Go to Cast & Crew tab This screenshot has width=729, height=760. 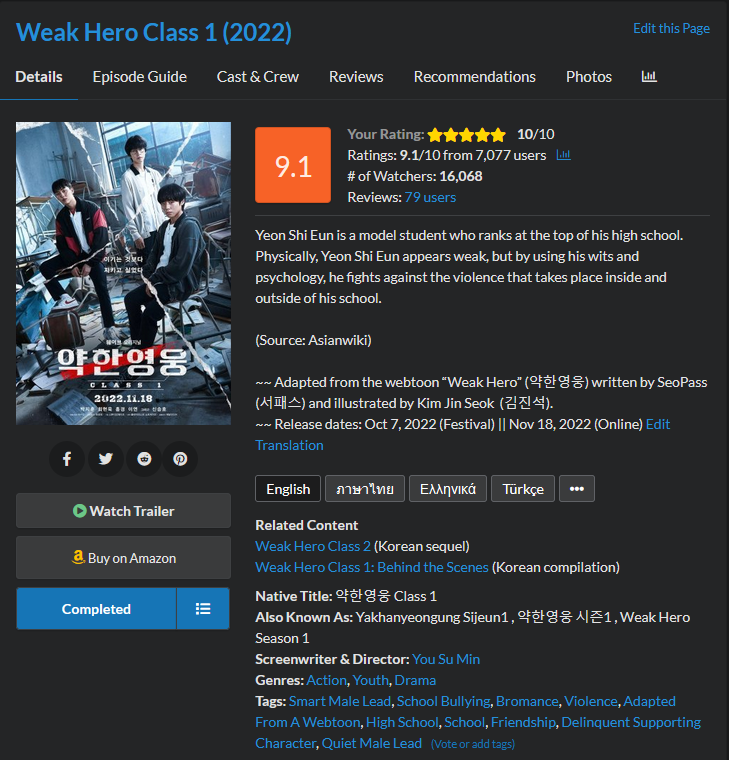258,77
